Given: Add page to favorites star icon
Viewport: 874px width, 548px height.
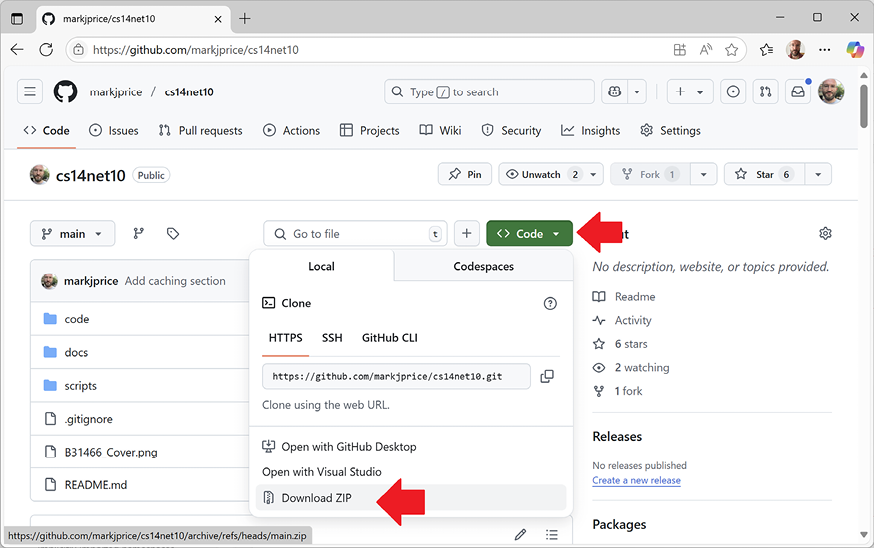Looking at the screenshot, I should (x=731, y=50).
